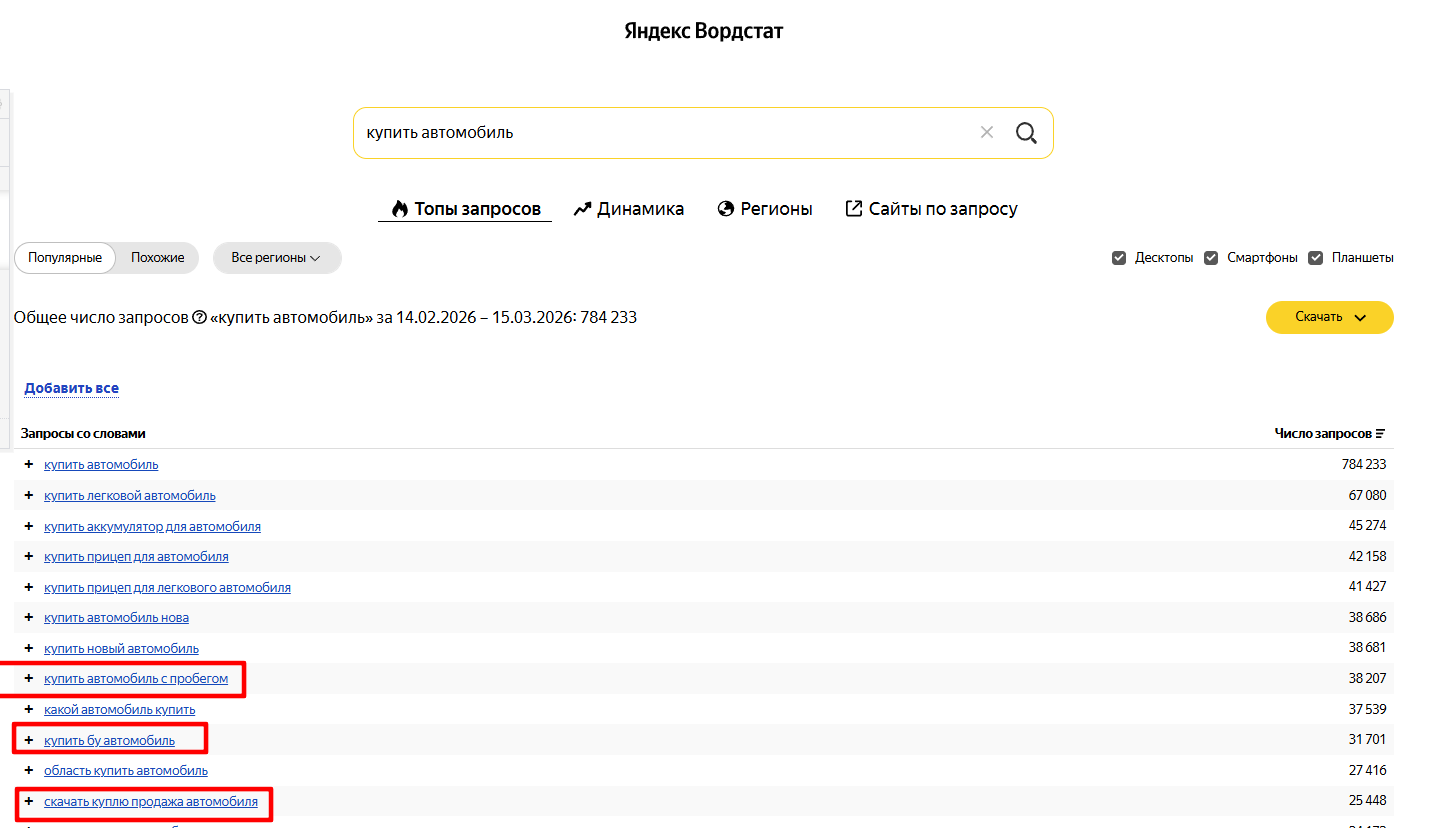
Task: Open the 'купить автомобиль с пробегом' link
Action: pyautogui.click(x=136, y=678)
